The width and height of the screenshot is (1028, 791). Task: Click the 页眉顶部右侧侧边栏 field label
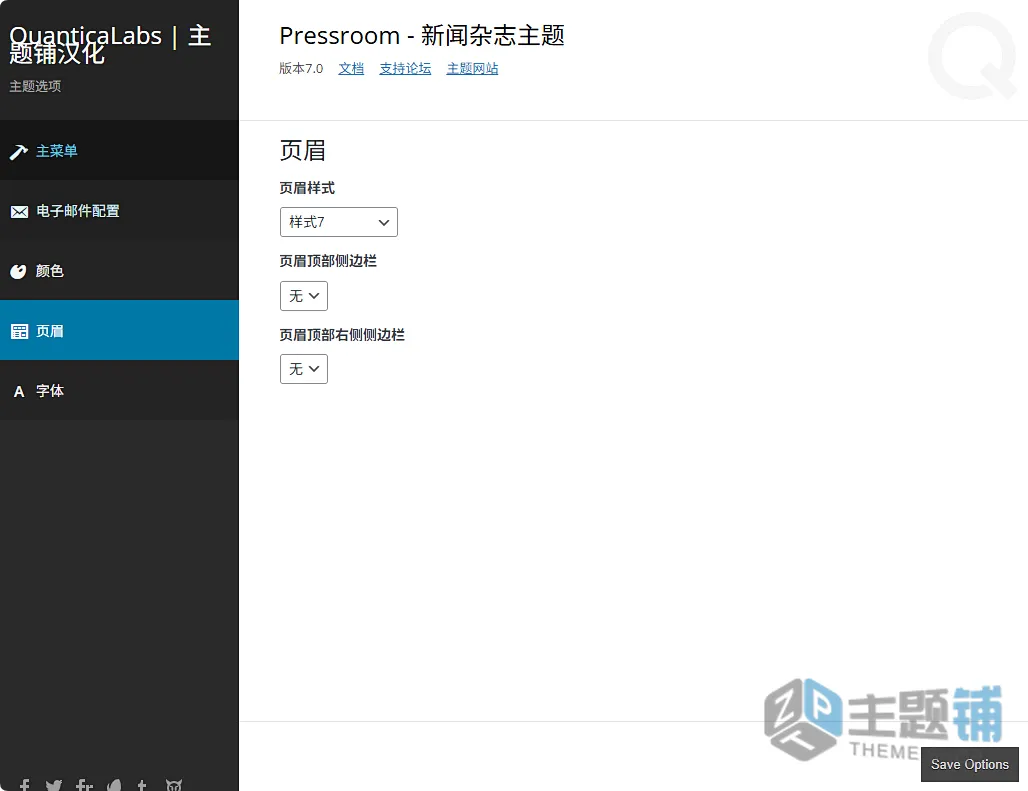pyautogui.click(x=342, y=335)
